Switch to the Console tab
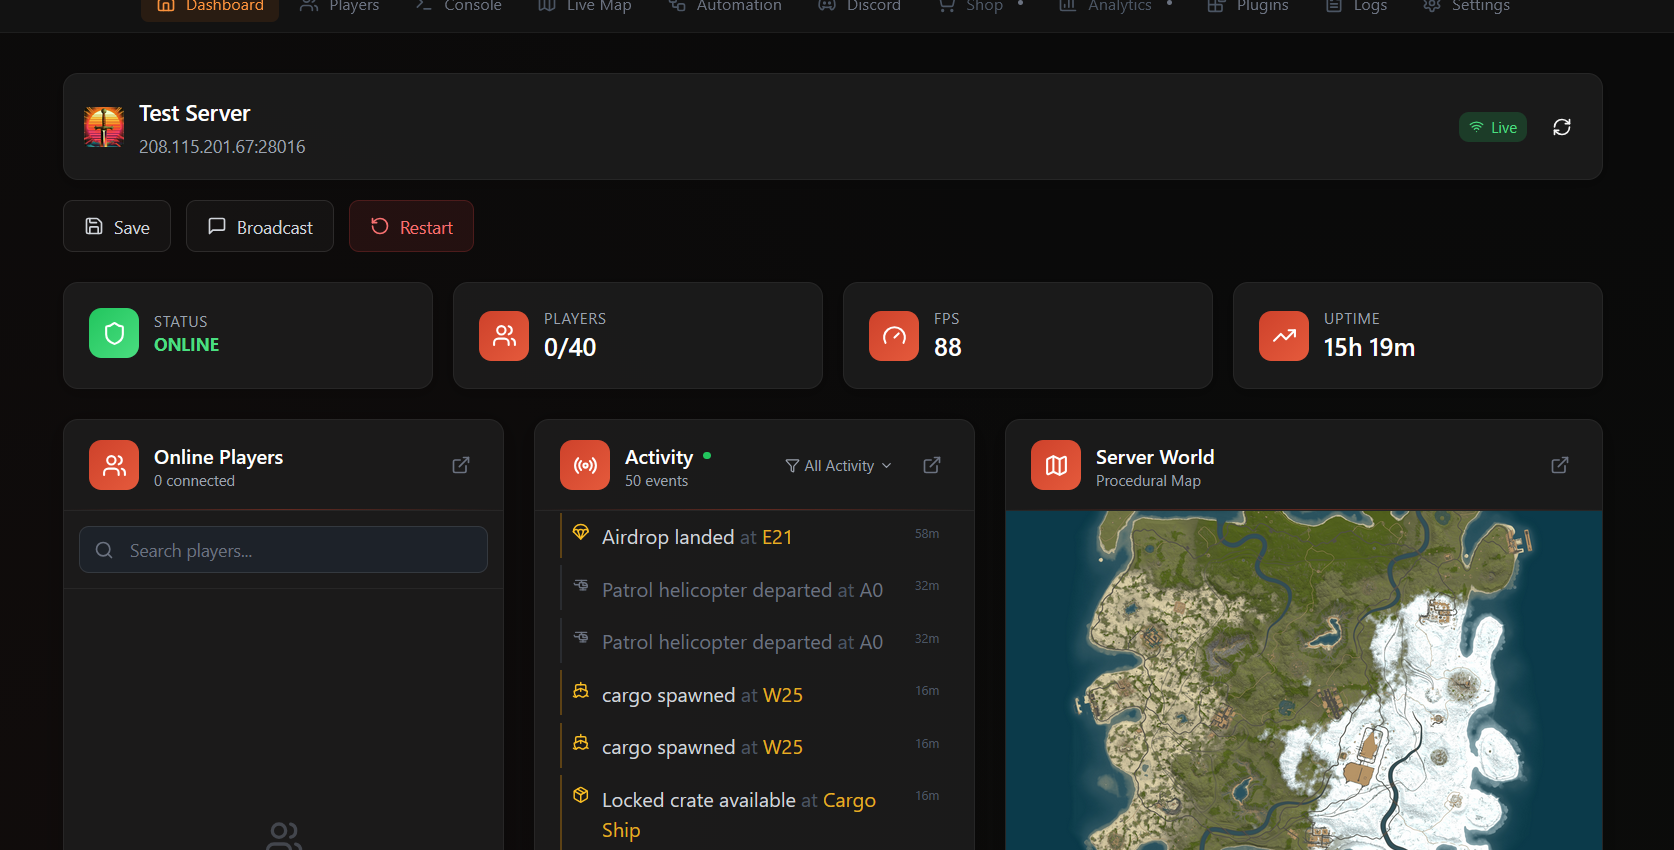The image size is (1674, 850). 459,7
